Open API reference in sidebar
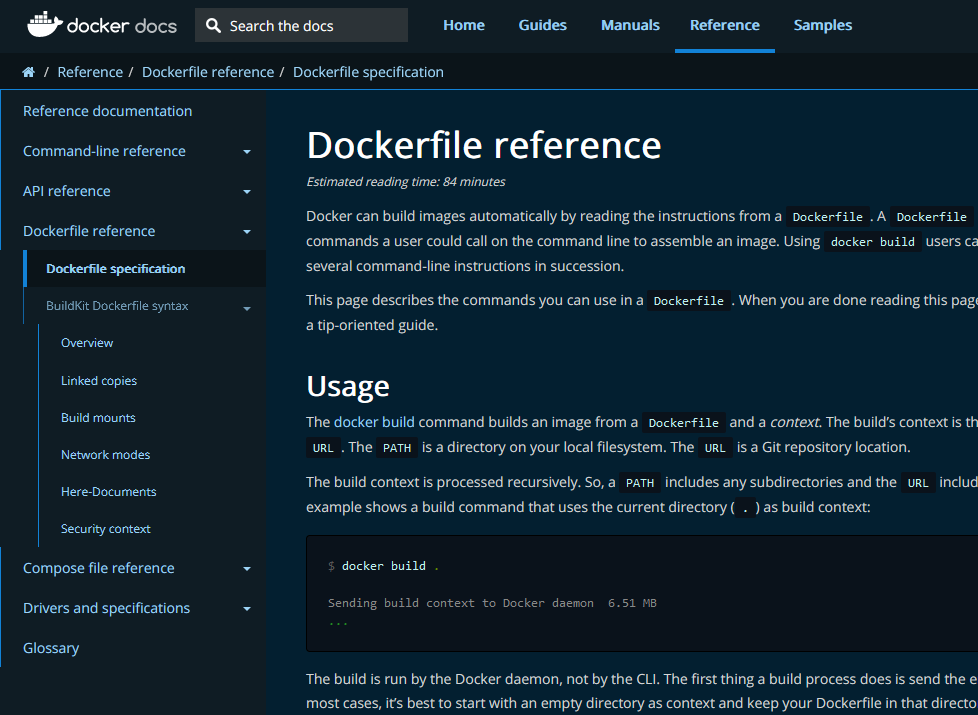The width and height of the screenshot is (978, 715). pos(67,191)
